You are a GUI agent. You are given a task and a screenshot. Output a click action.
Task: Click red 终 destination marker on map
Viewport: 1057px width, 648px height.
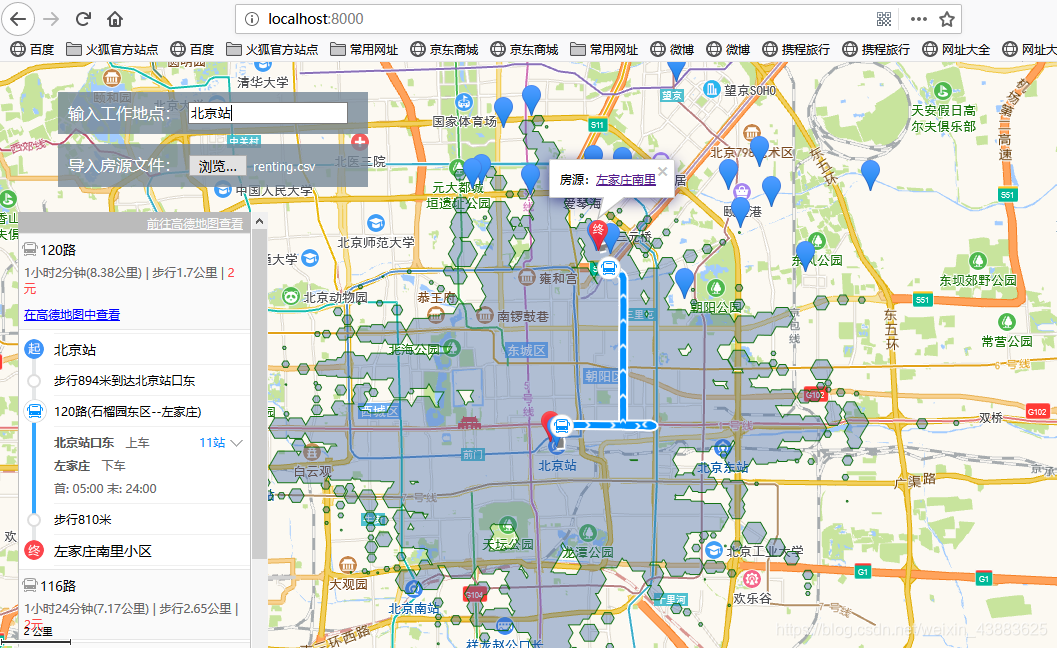tap(597, 235)
